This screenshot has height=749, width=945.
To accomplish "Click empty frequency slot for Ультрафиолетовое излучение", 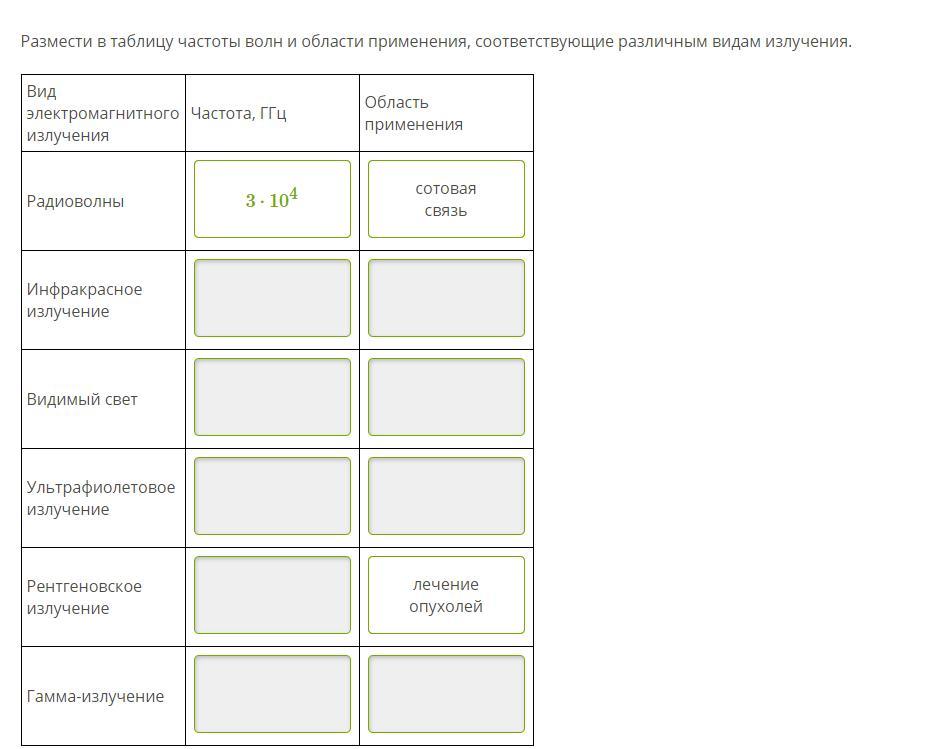I will pos(272,496).
